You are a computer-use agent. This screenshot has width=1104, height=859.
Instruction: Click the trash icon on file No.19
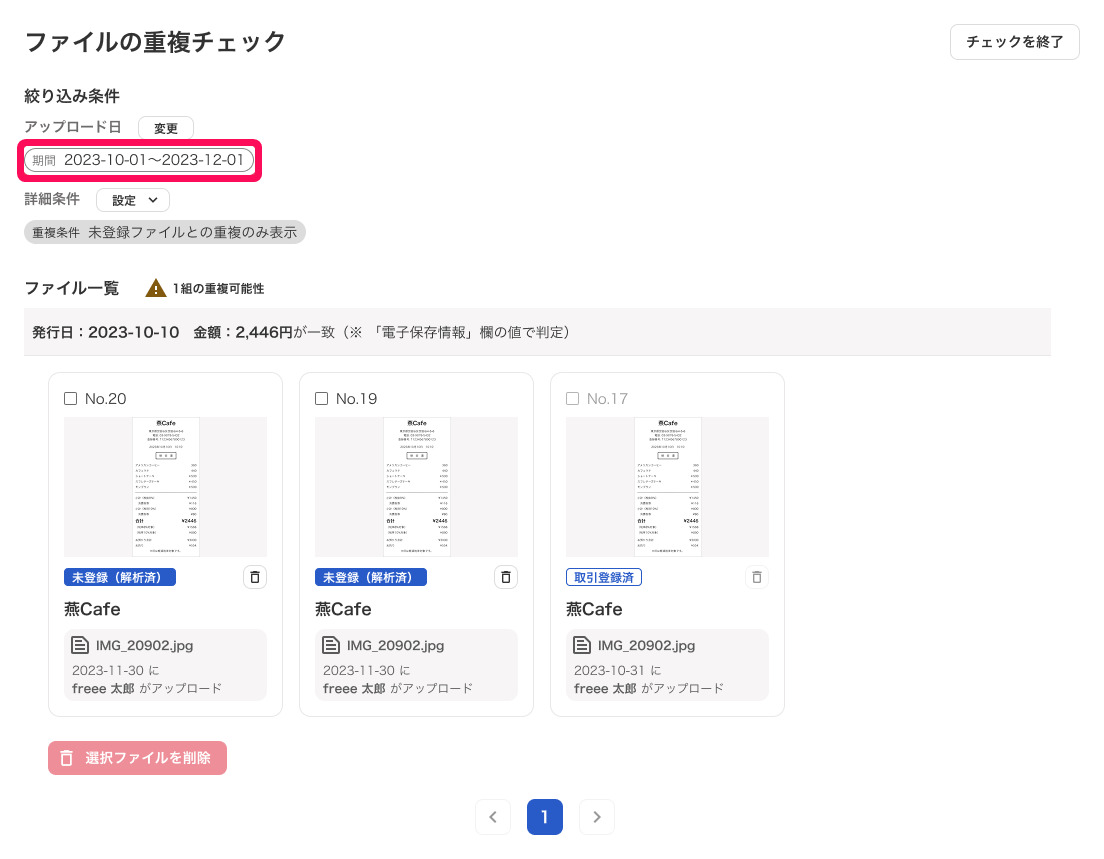click(x=506, y=577)
